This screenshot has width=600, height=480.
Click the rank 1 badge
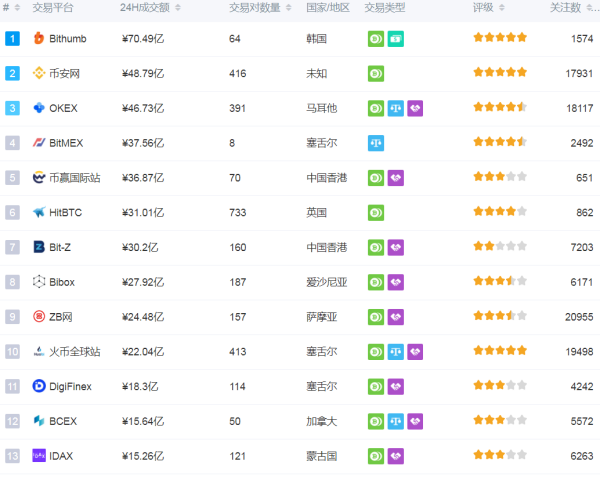coord(12,38)
